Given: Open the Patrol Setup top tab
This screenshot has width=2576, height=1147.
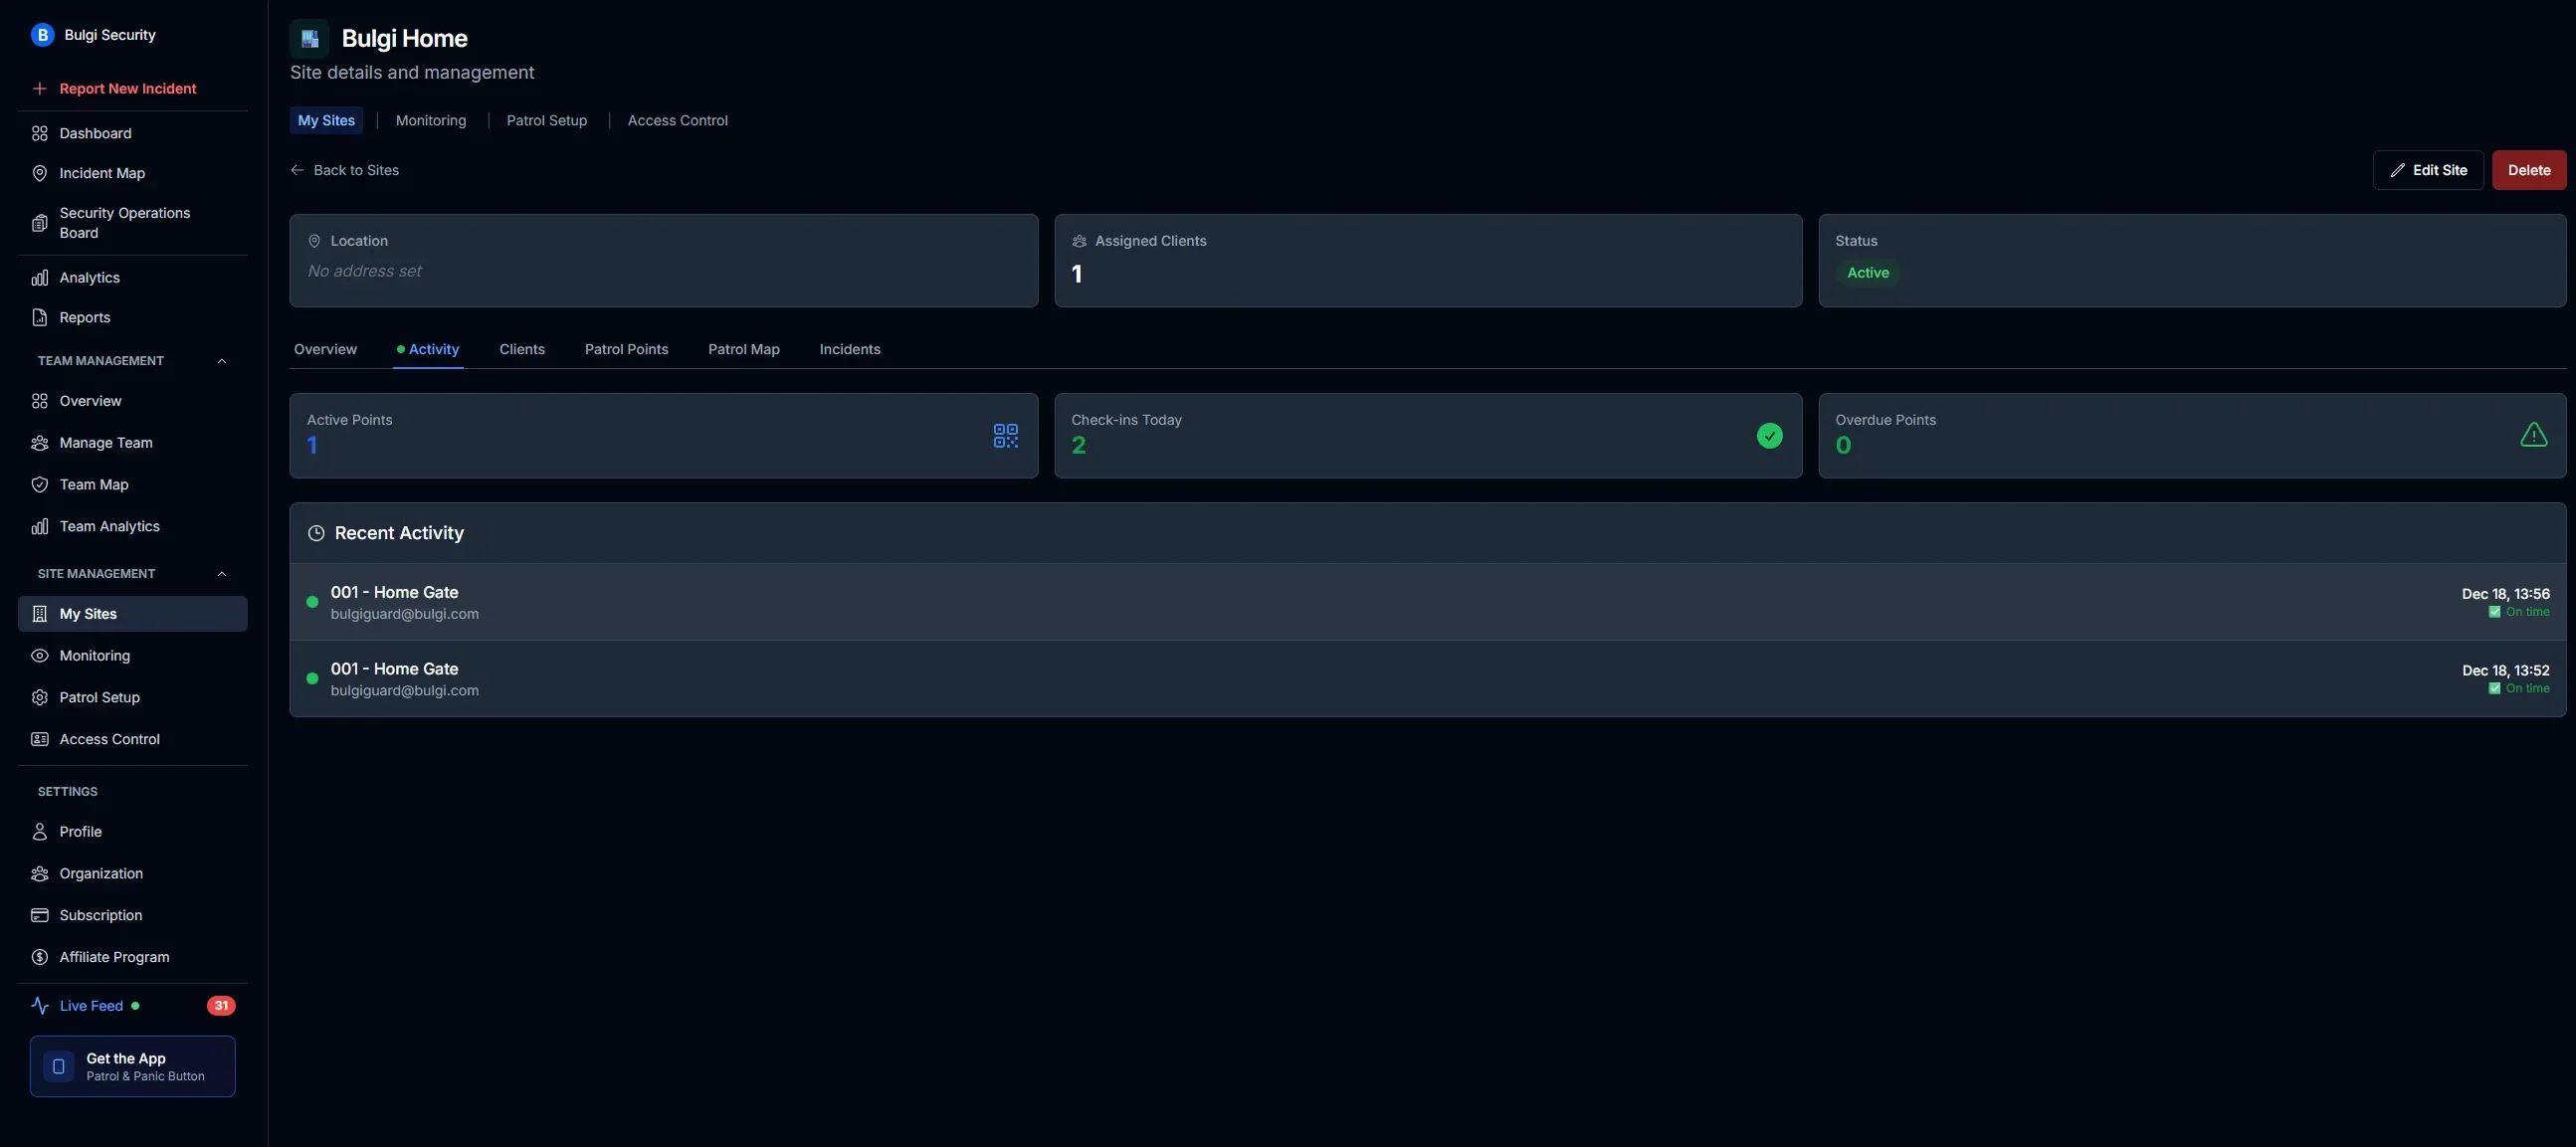Looking at the screenshot, I should pos(546,120).
